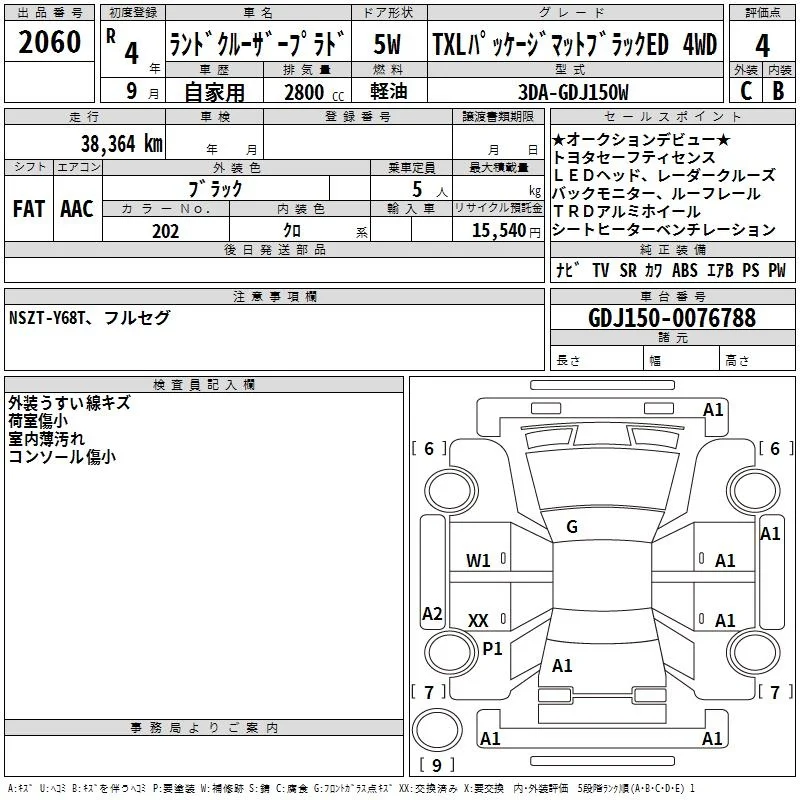Click the 検査員記入欄 section header

click(x=204, y=385)
